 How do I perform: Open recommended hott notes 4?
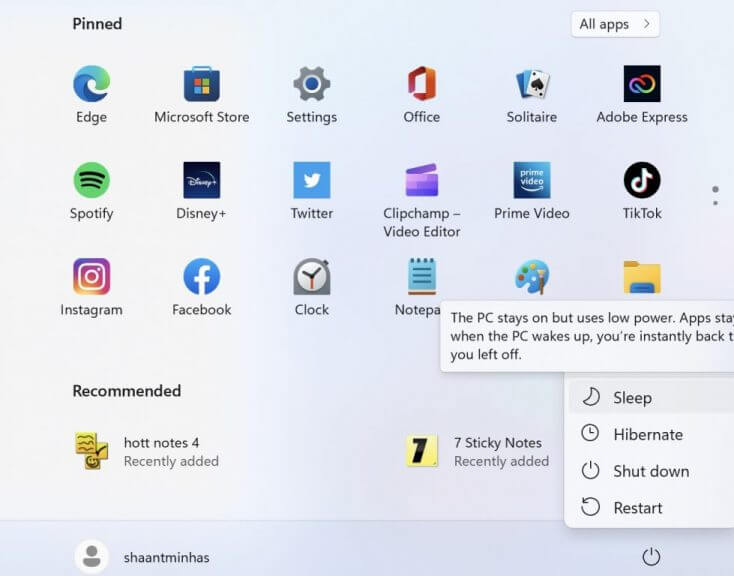tap(147, 451)
